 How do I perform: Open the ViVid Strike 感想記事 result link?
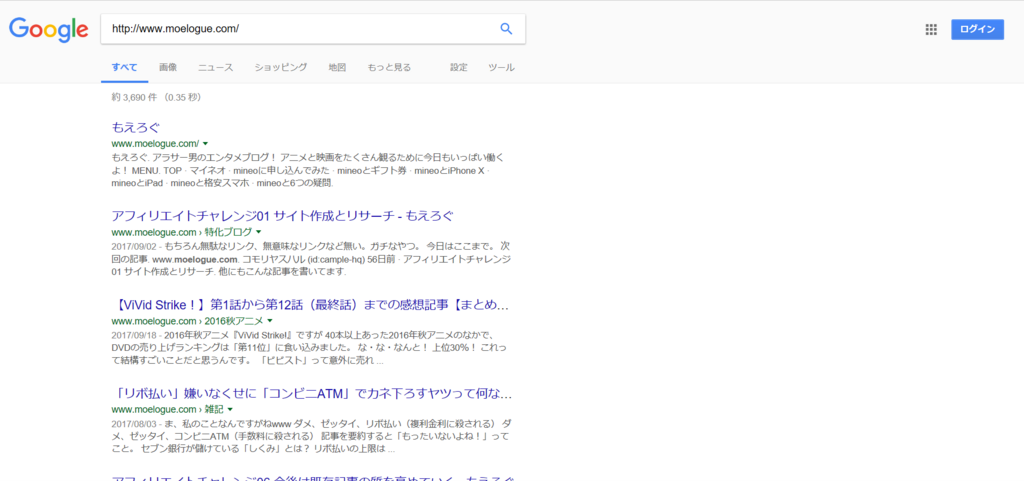click(310, 305)
